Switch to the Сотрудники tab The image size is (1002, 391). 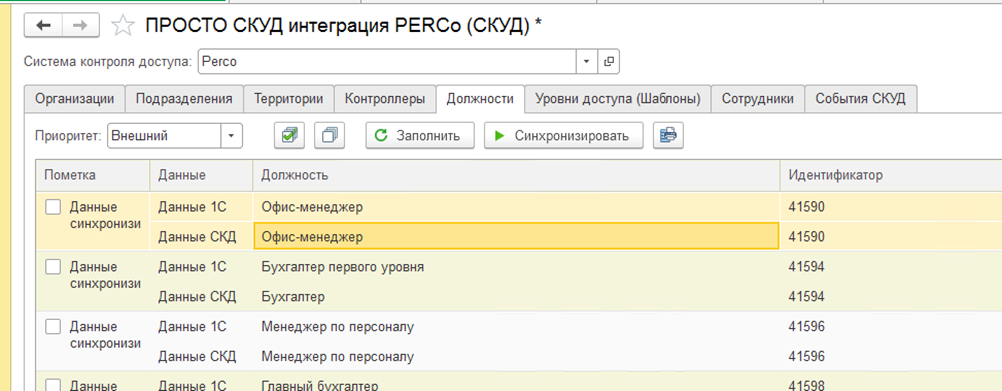pos(758,99)
